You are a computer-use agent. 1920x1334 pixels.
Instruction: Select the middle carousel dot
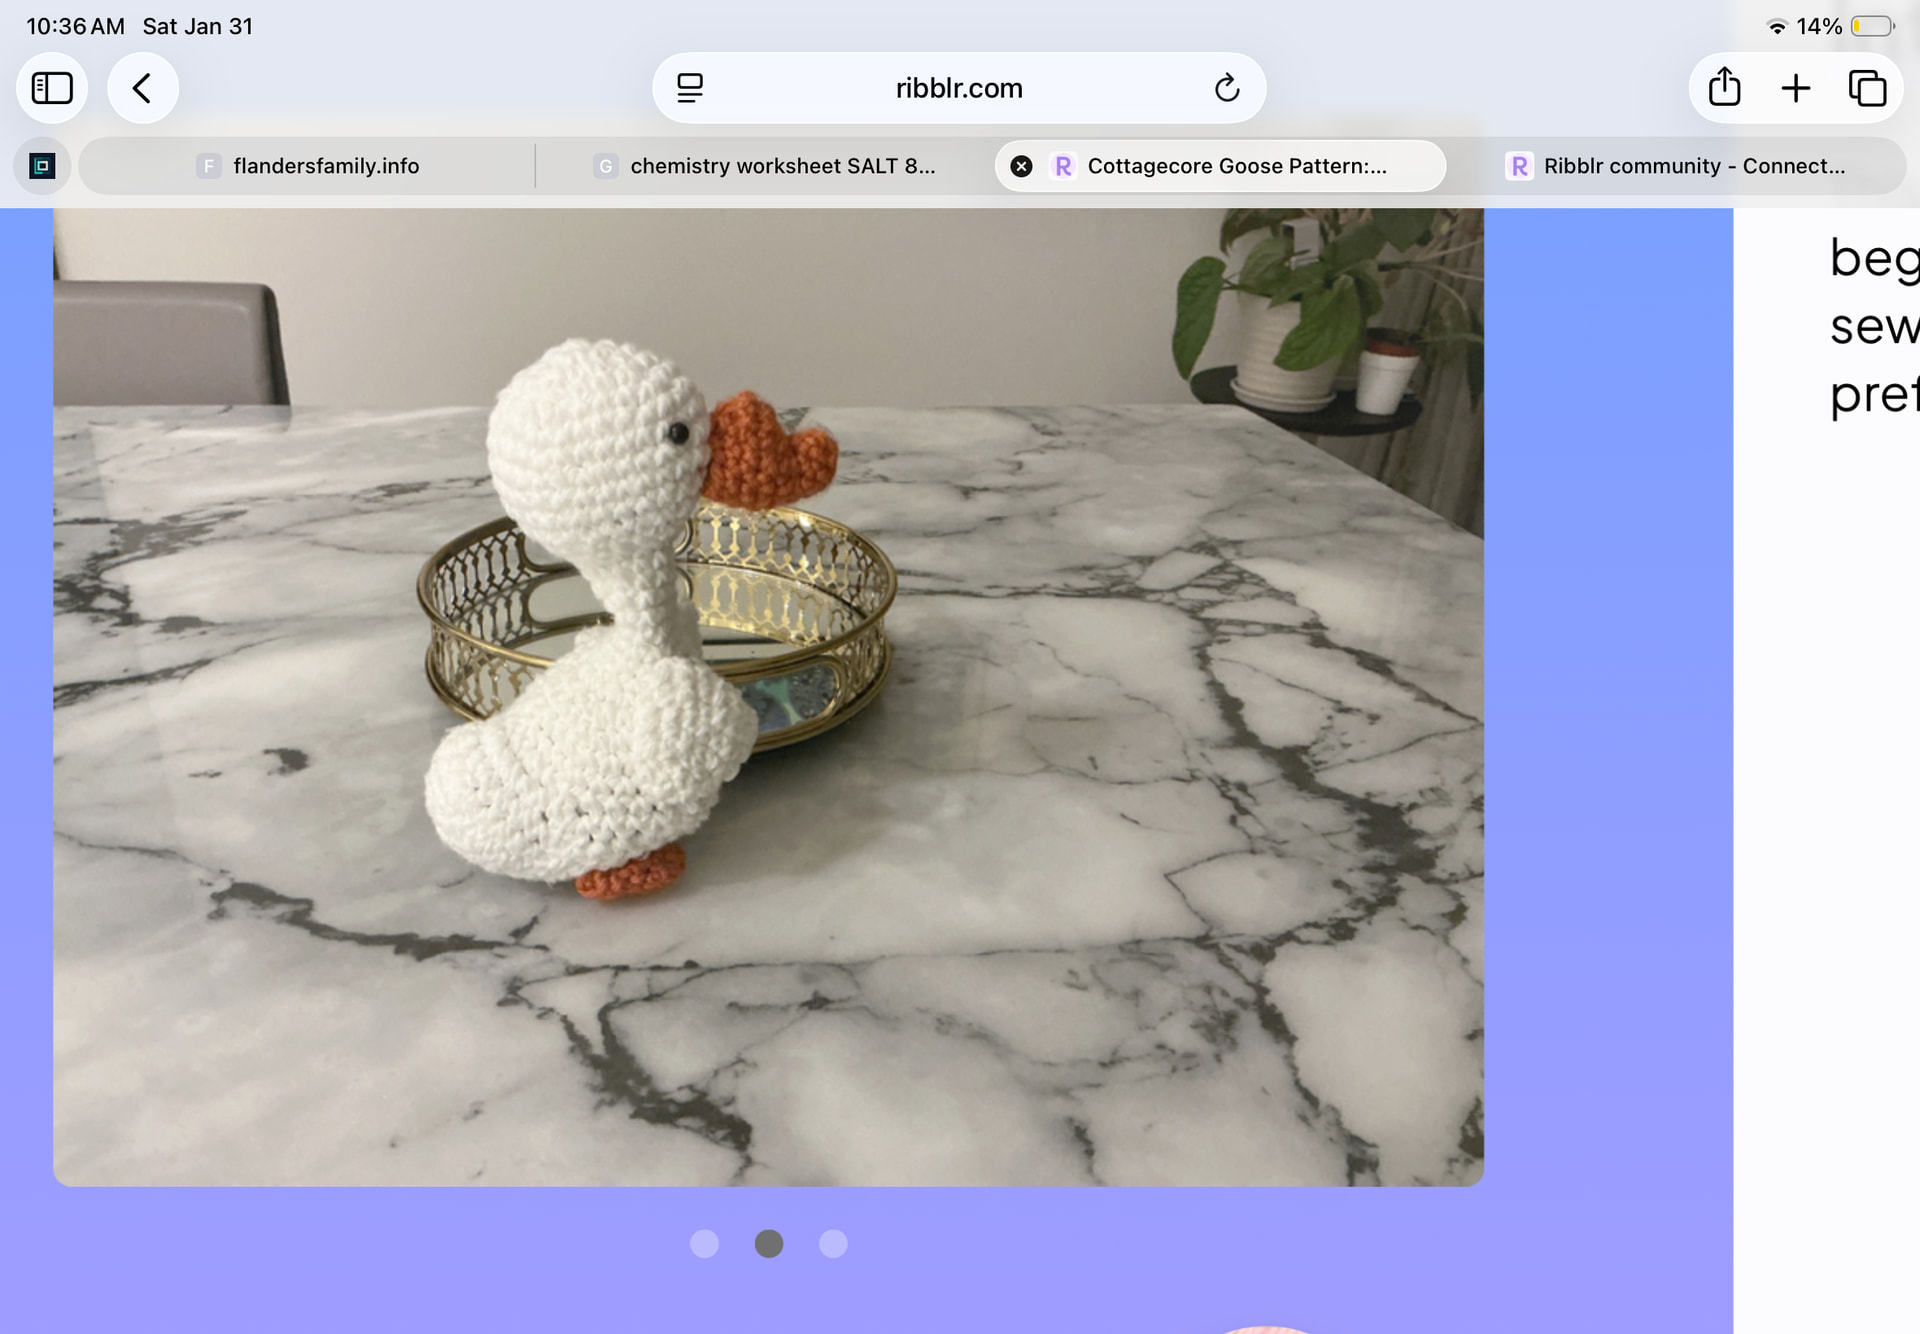click(x=768, y=1243)
